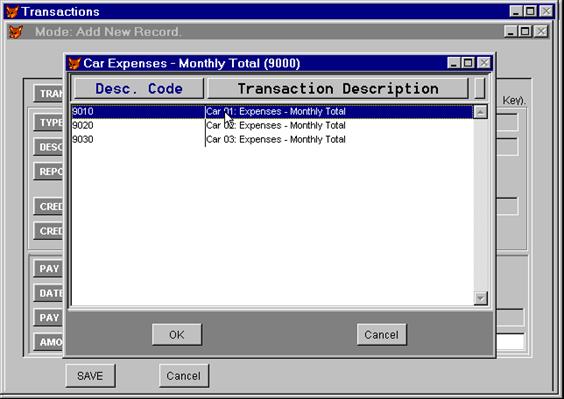Minimize the Transactions main window
564x399 pixels.
click(x=516, y=11)
